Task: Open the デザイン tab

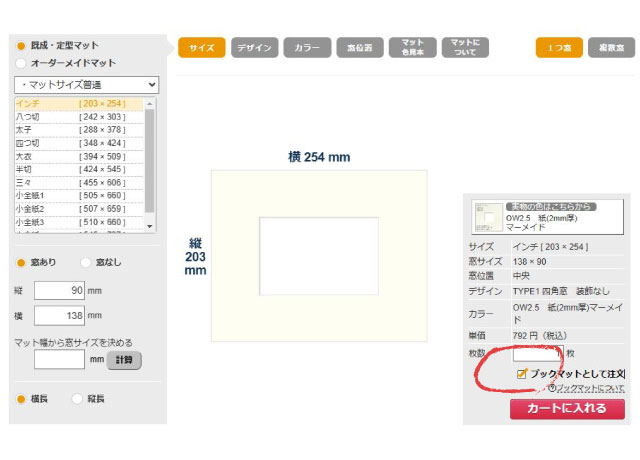Action: point(255,48)
